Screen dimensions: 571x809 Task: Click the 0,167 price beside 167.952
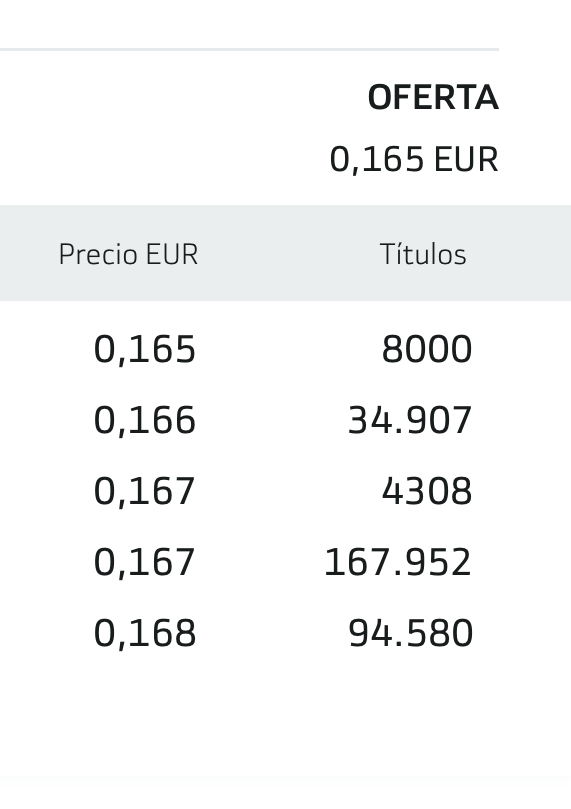(144, 562)
